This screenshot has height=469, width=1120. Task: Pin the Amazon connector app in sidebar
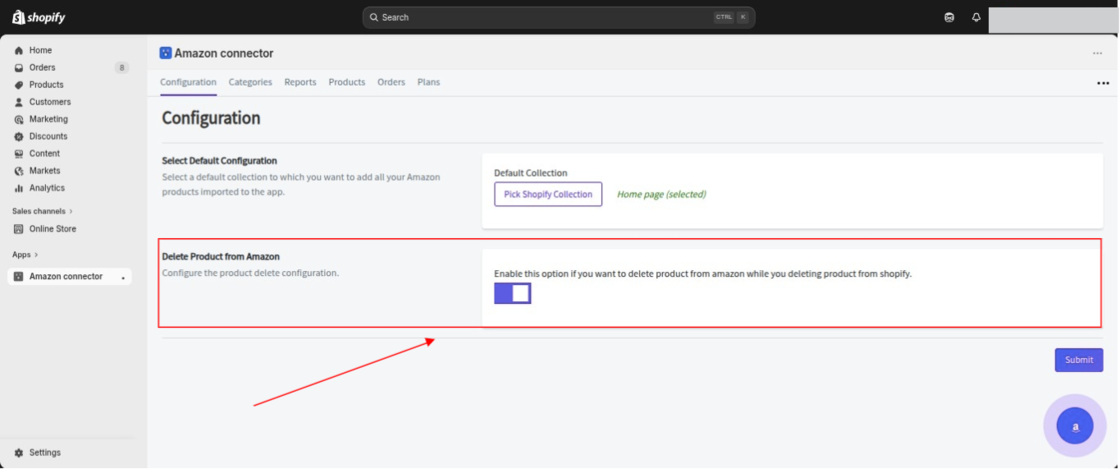pyautogui.click(x=123, y=277)
